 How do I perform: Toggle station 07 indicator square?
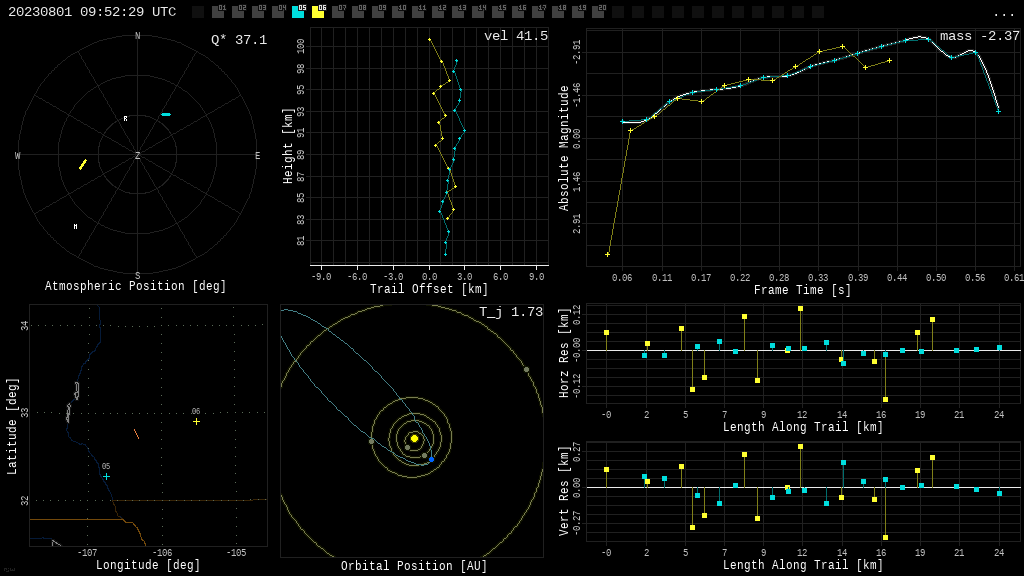338,12
